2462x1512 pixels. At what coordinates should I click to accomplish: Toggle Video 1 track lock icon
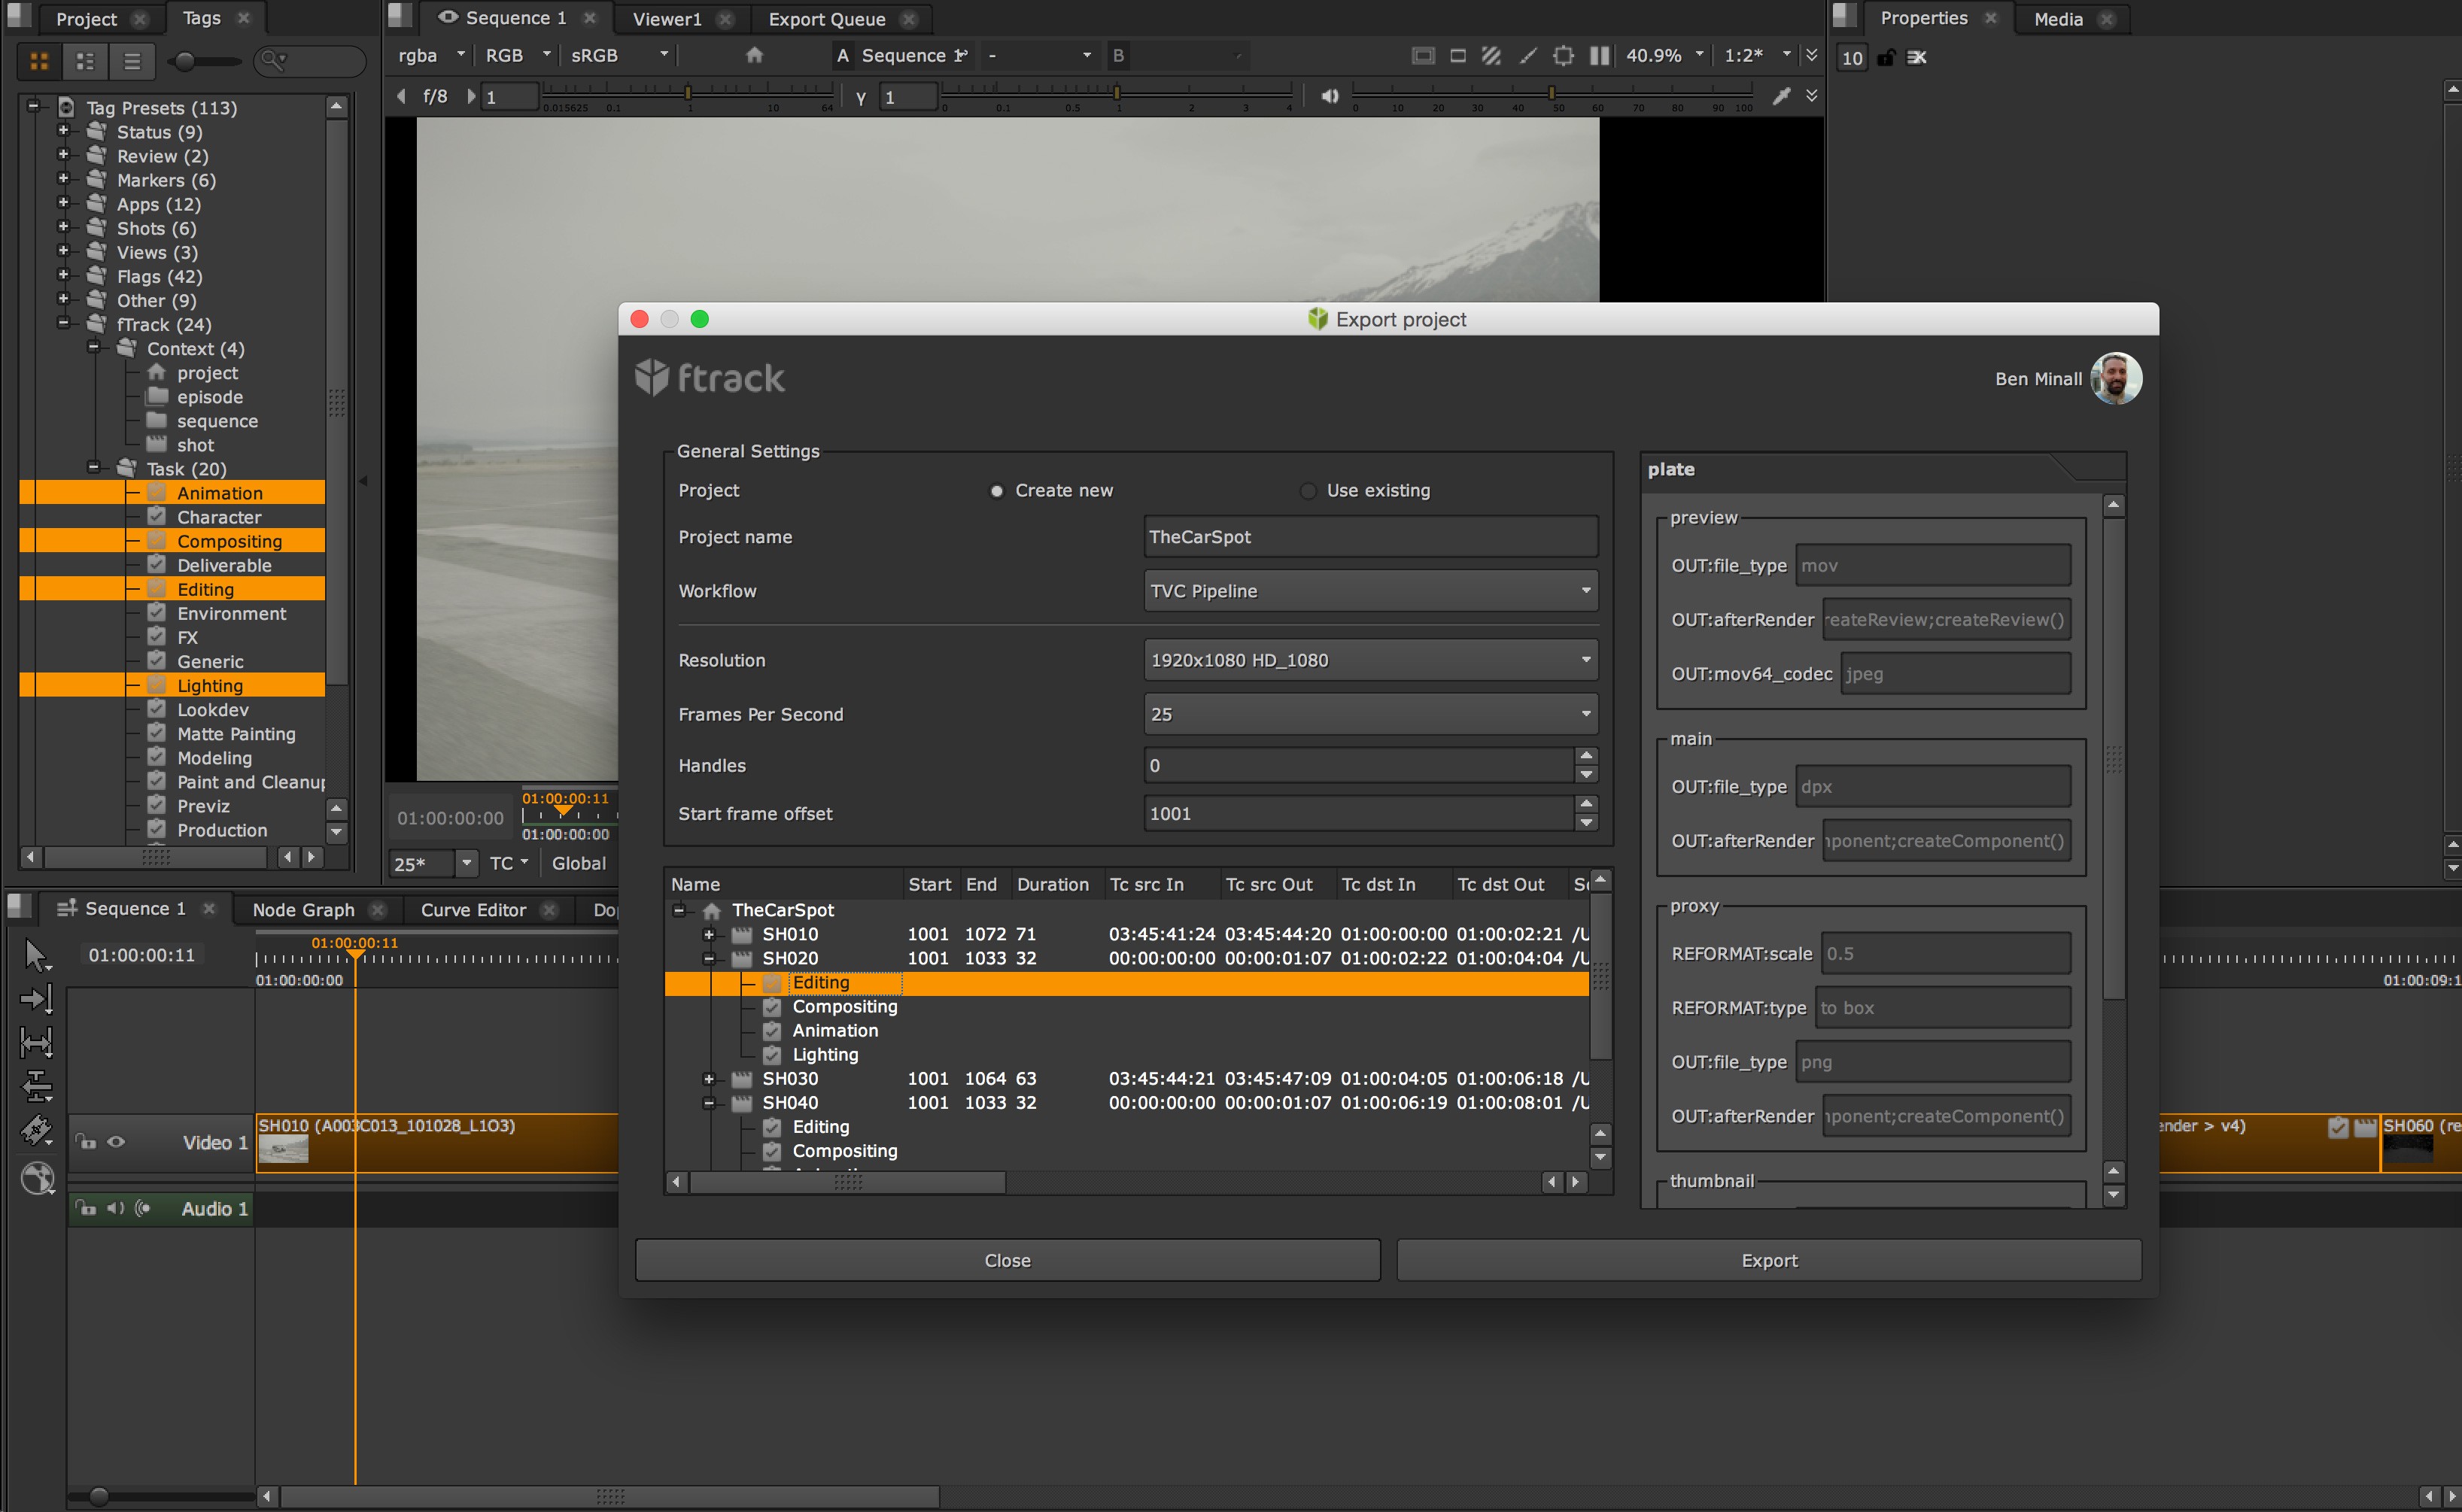[x=87, y=1141]
